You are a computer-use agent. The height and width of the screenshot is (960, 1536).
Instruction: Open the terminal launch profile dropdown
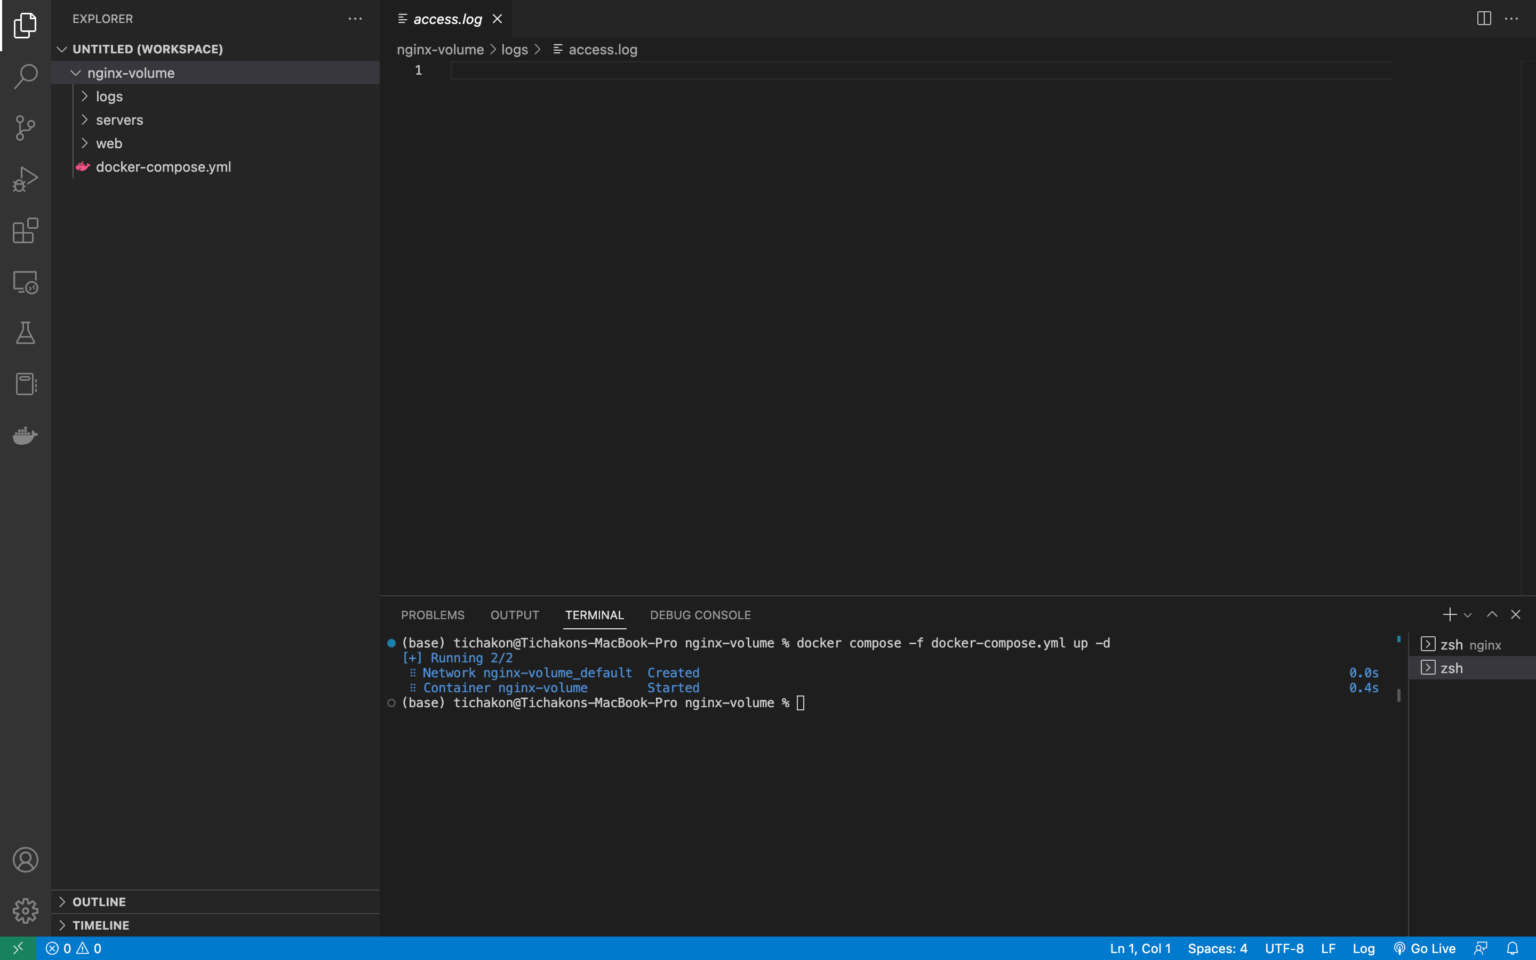point(1467,614)
